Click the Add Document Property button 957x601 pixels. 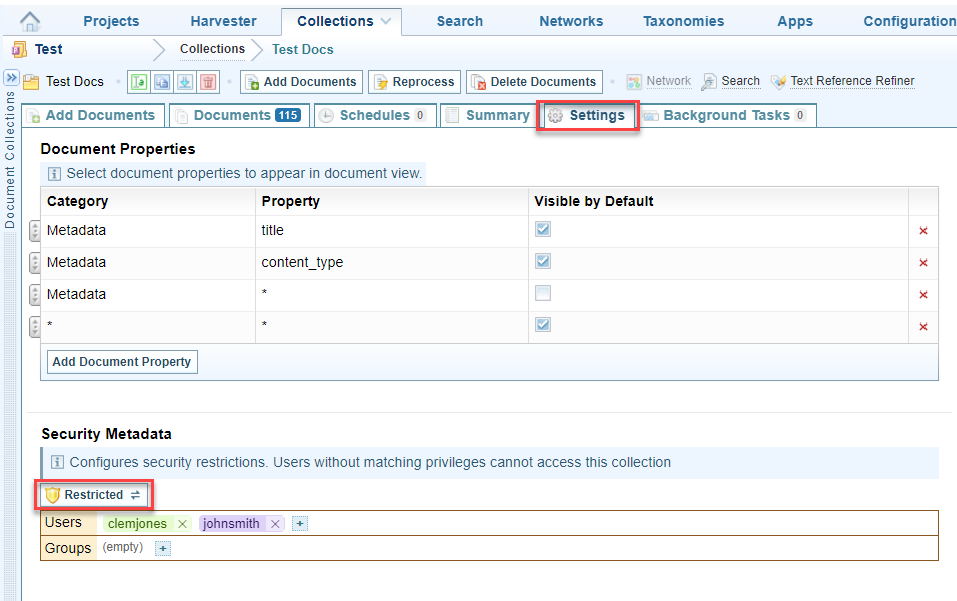tap(122, 362)
